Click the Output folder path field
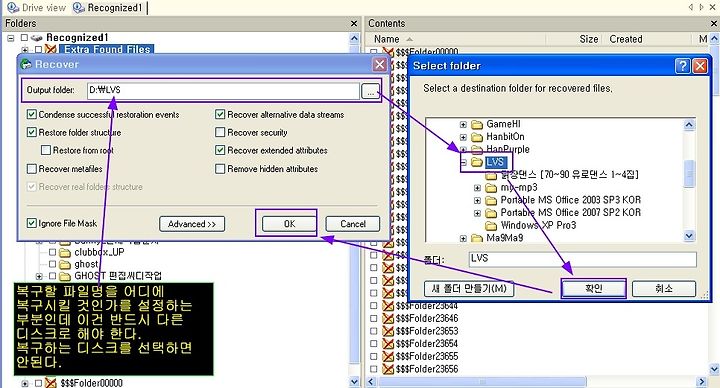 tap(223, 90)
